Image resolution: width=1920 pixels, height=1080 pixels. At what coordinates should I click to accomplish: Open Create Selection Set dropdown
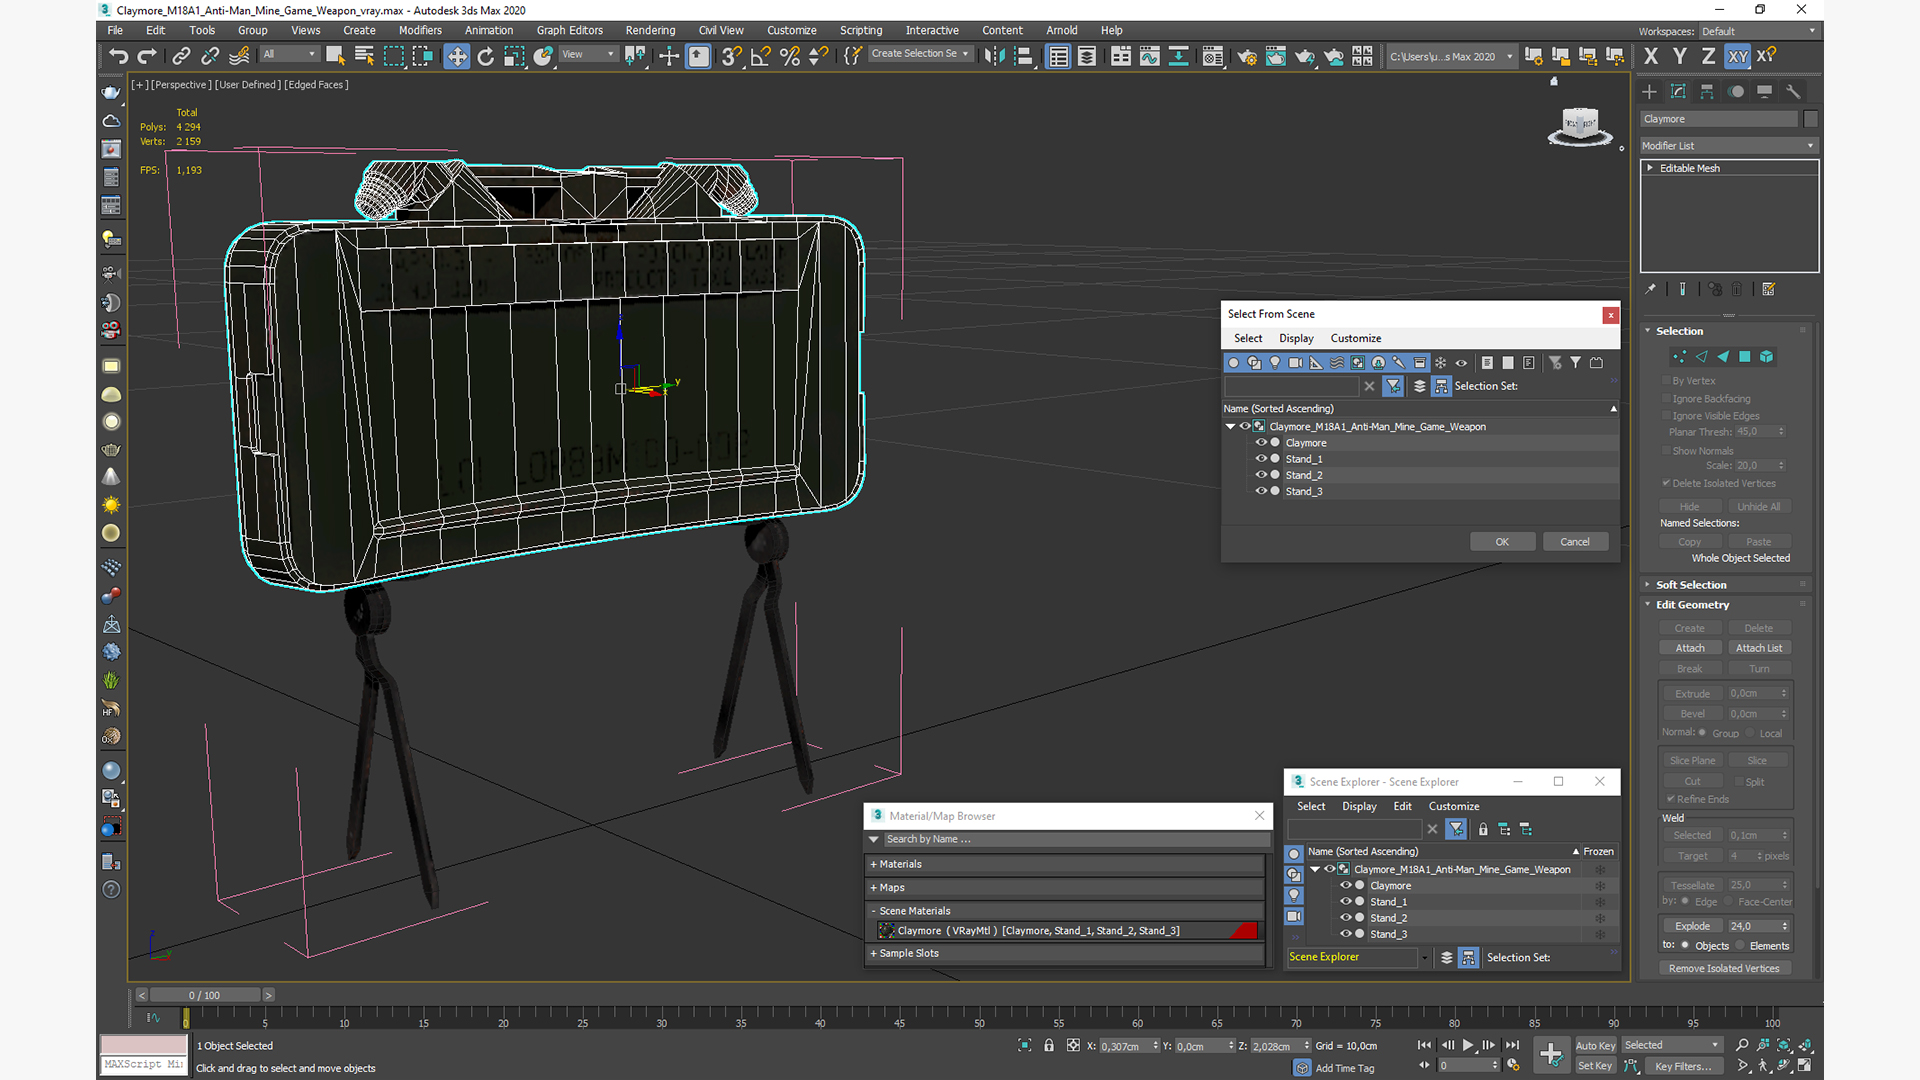920,54
